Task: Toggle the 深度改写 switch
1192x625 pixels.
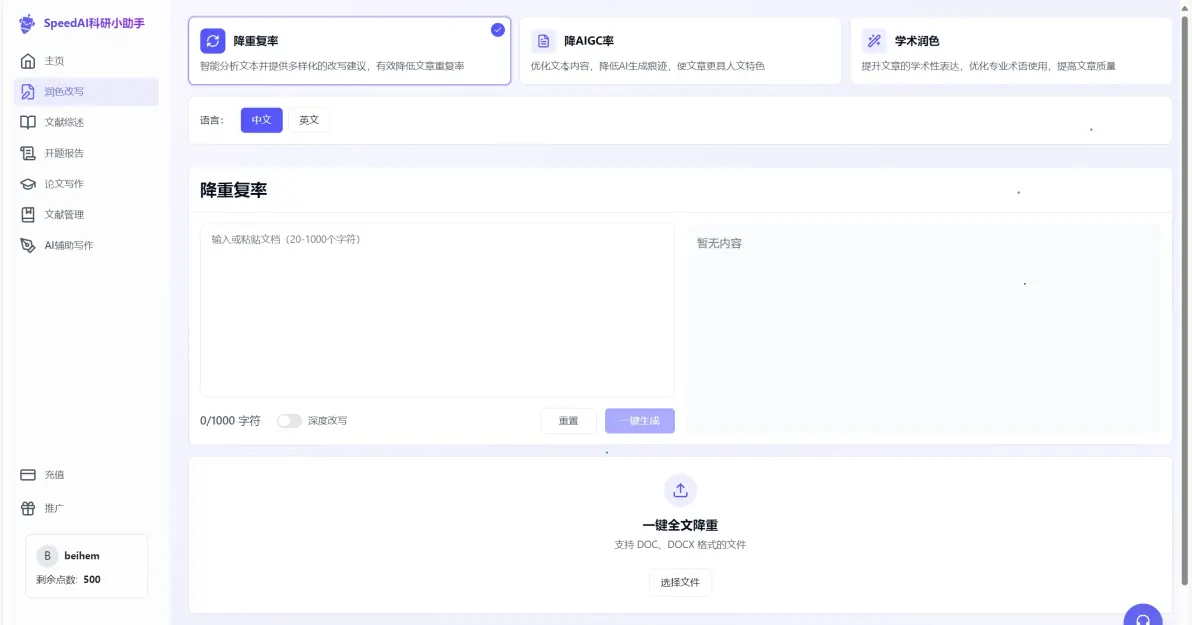Action: pyautogui.click(x=289, y=420)
